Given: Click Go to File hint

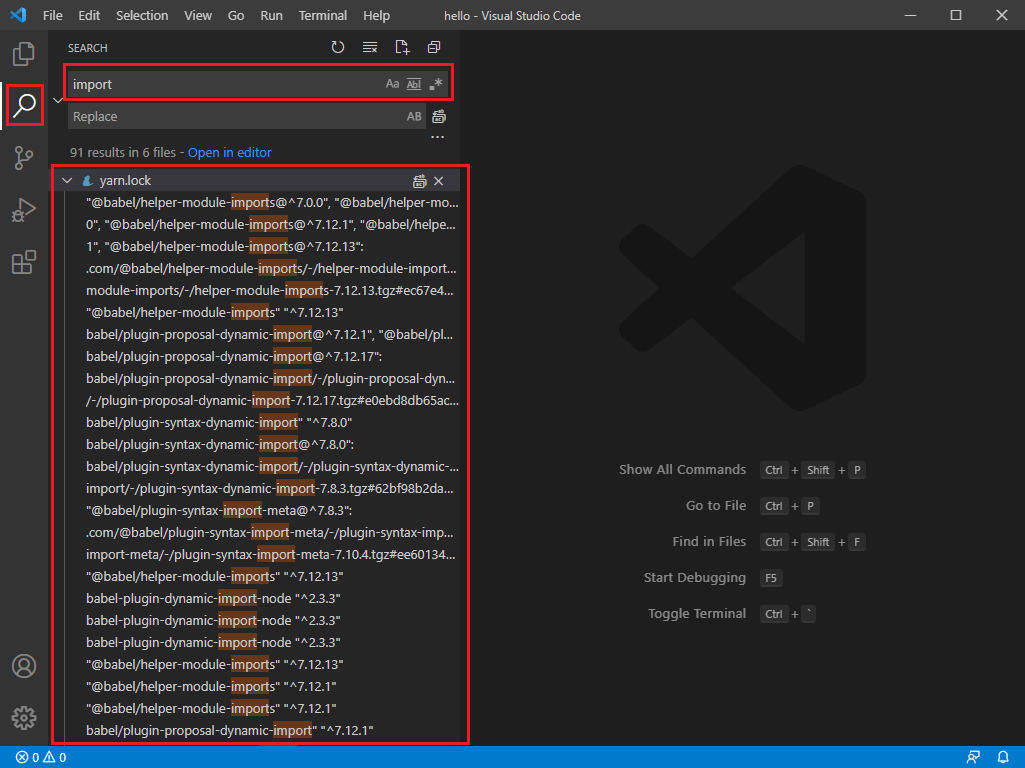Looking at the screenshot, I should (716, 505).
